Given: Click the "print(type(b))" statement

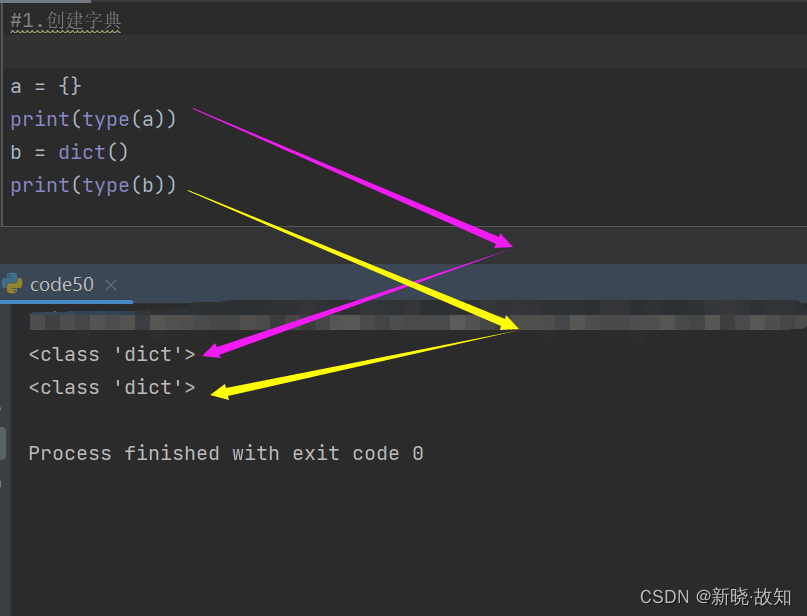Looking at the screenshot, I should [x=93, y=186].
